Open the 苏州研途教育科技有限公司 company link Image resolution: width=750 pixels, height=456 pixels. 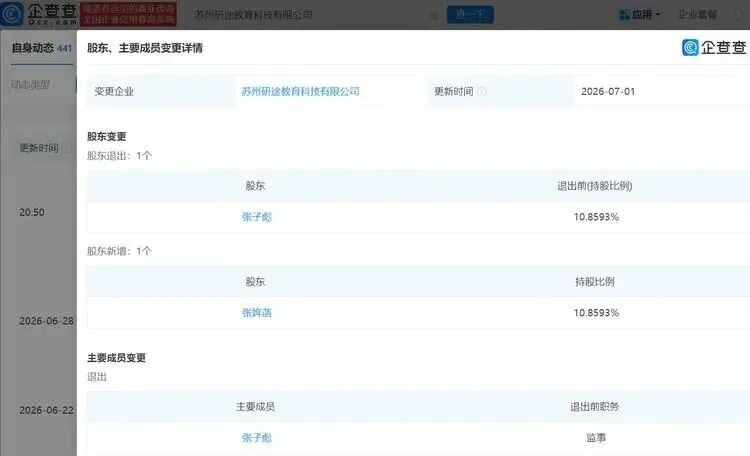300,91
